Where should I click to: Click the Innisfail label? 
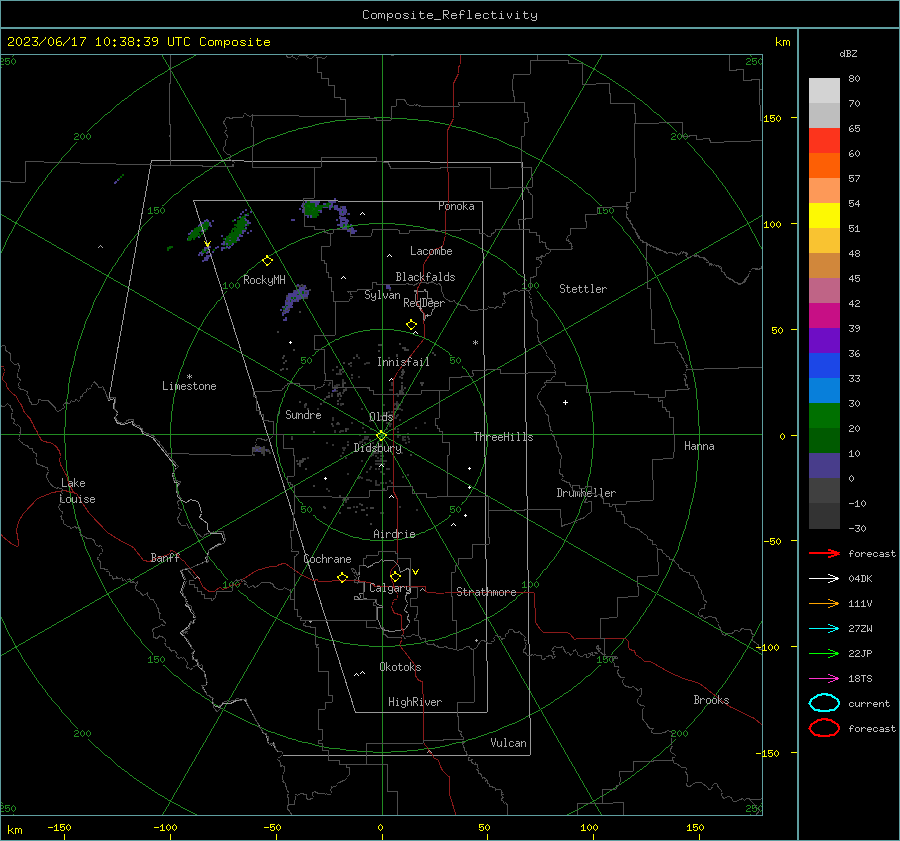[403, 362]
